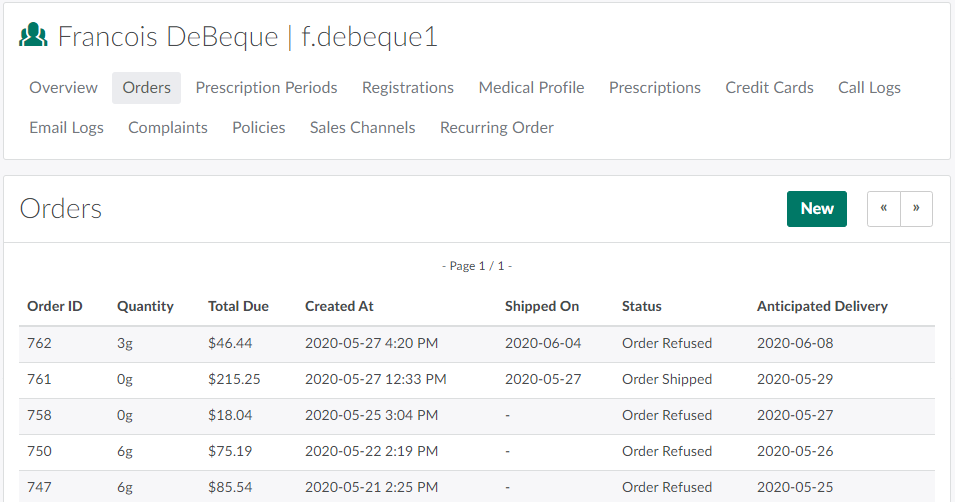Select order 761 with Order Shipped status
This screenshot has width=955, height=502.
click(40, 379)
